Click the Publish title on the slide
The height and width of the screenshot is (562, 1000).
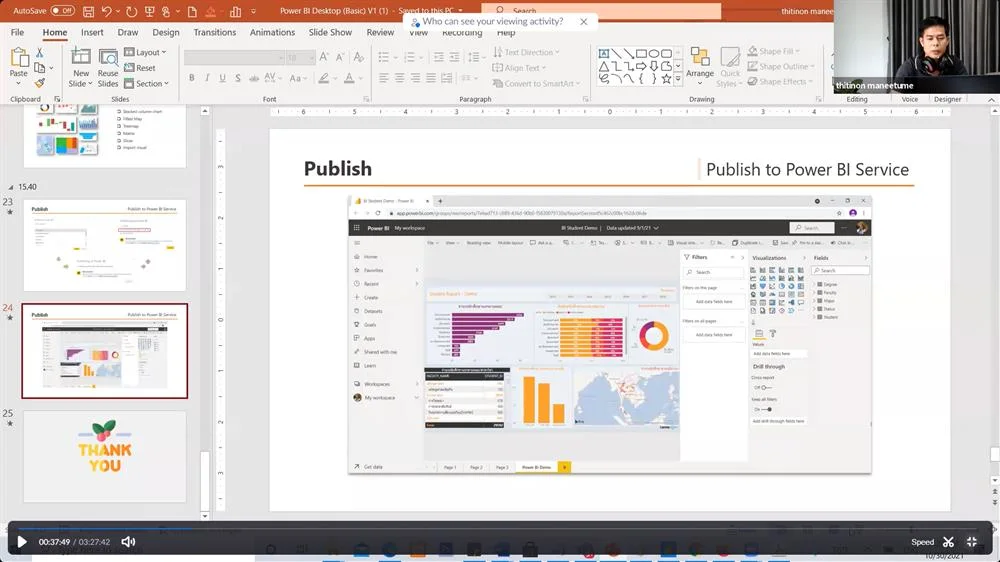click(337, 169)
